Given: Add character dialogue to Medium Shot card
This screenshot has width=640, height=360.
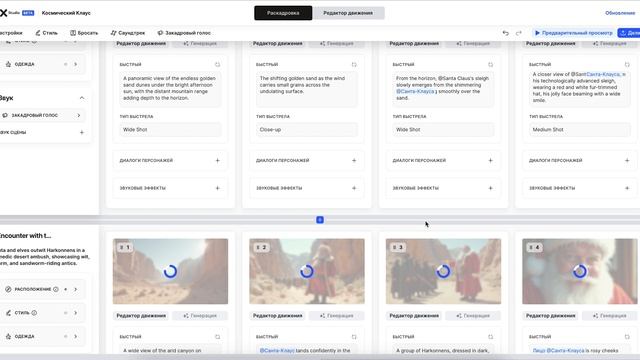Looking at the screenshot, I should (x=627, y=160).
